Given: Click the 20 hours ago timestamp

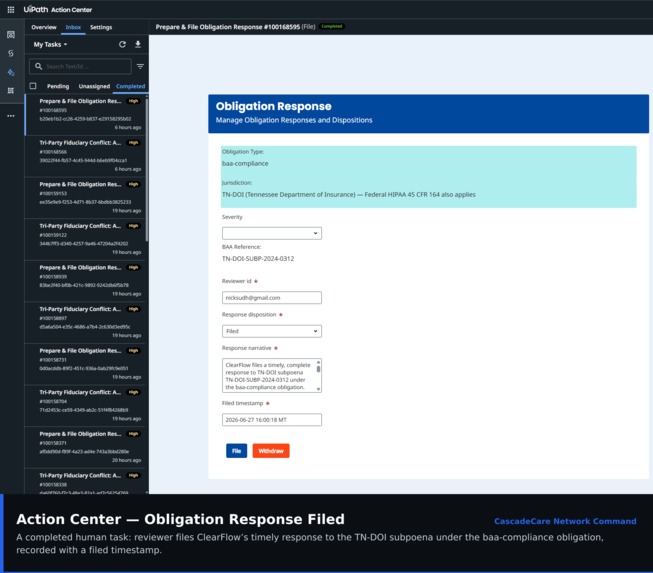Looking at the screenshot, I should click(127, 460).
